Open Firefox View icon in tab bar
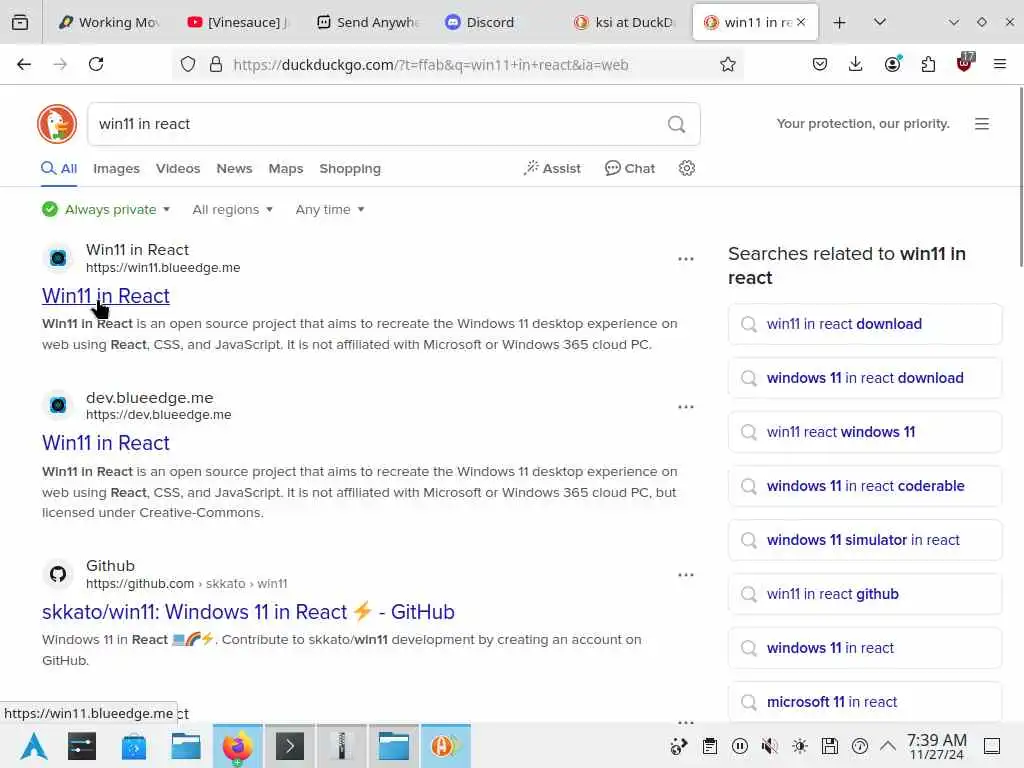Image resolution: width=1024 pixels, height=768 pixels. click(20, 22)
